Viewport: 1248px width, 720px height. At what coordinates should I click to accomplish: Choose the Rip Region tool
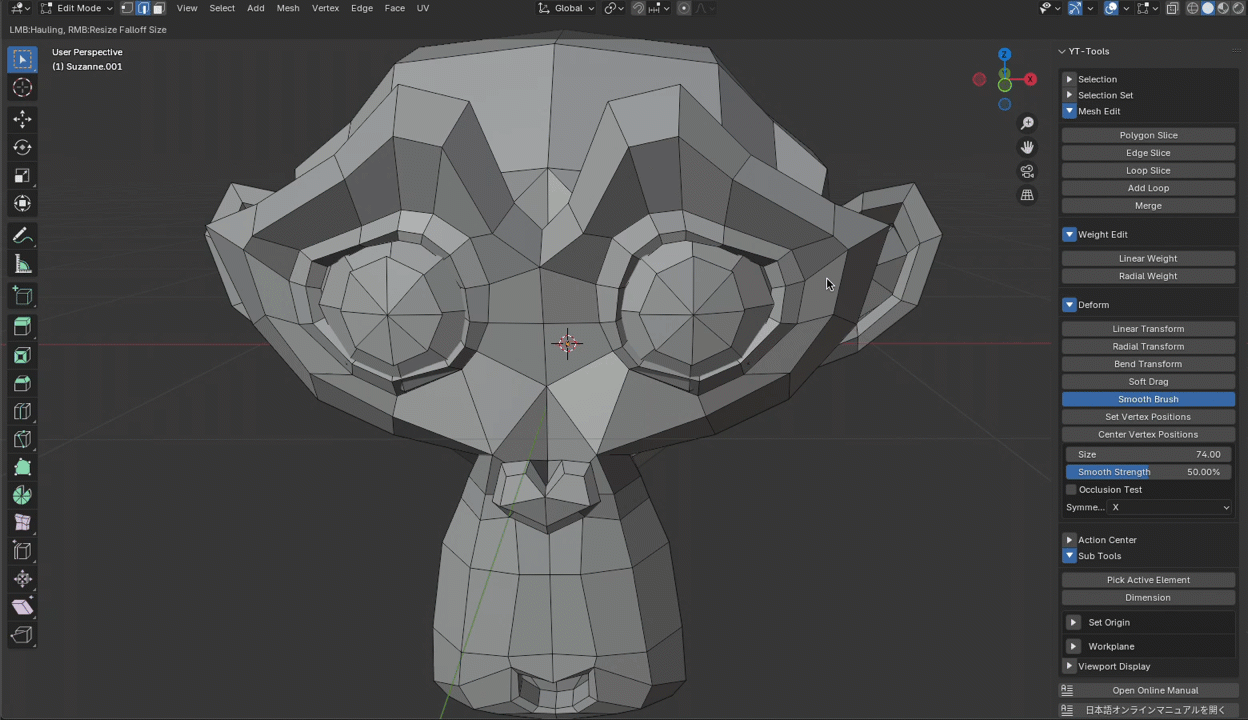22,635
